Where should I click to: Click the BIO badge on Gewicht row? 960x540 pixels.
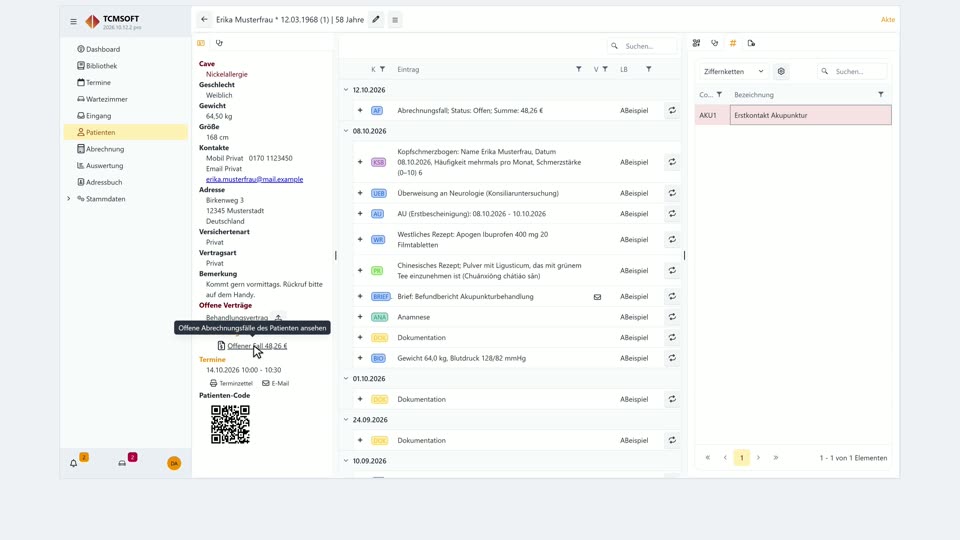click(378, 358)
